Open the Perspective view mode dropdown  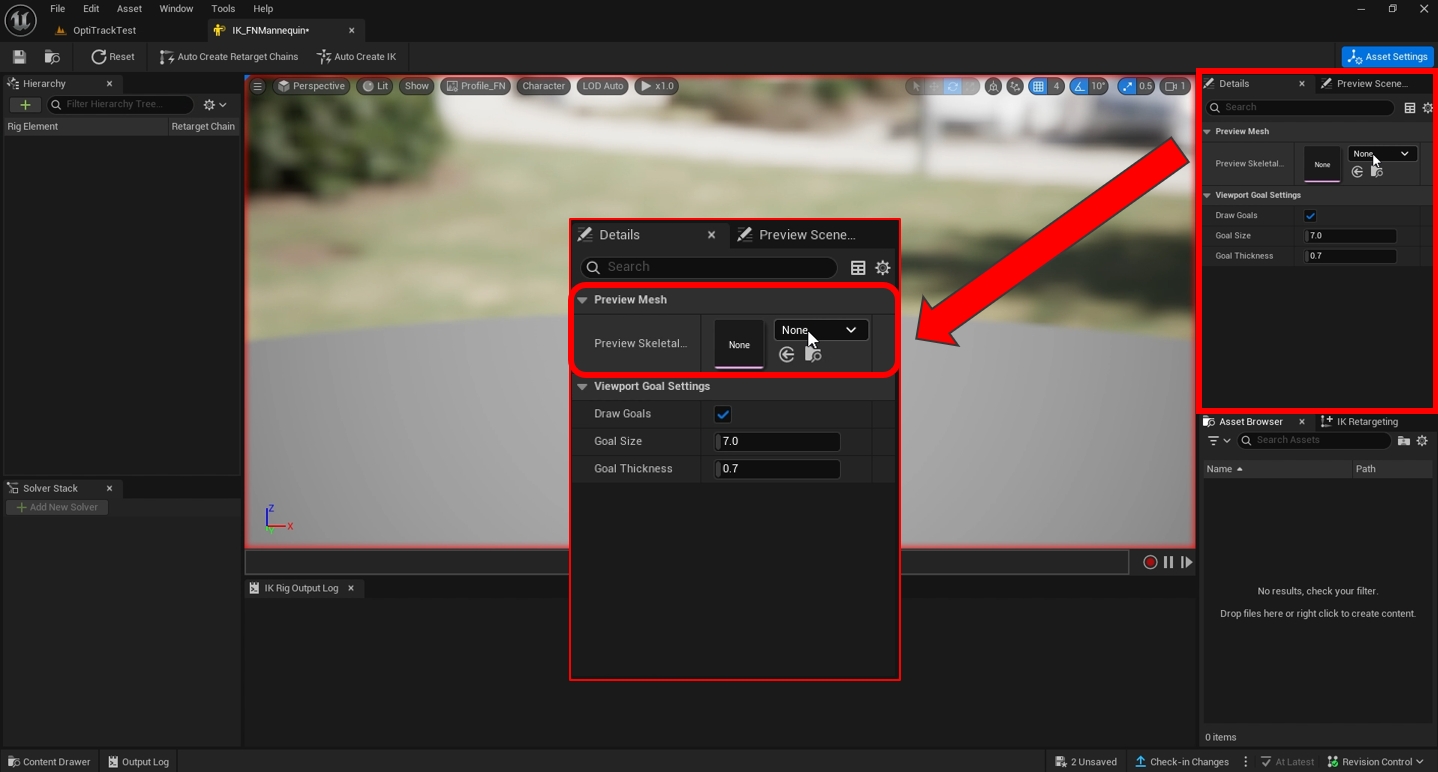pyautogui.click(x=311, y=86)
